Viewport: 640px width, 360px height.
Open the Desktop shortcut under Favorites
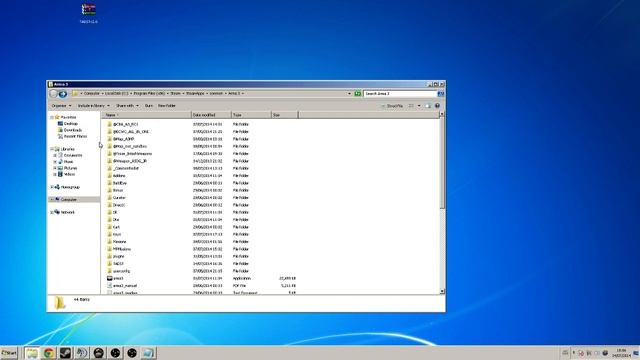[71, 124]
